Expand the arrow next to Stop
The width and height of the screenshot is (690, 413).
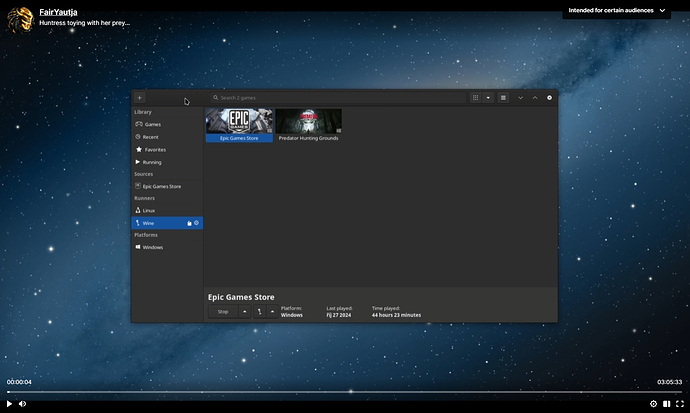pos(245,311)
